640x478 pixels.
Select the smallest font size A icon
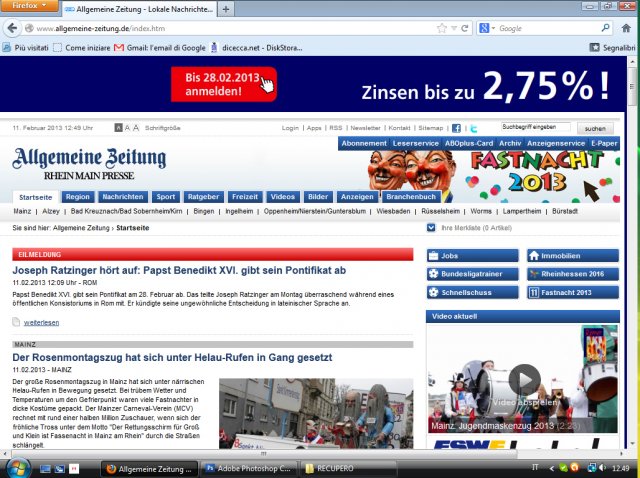[118, 128]
